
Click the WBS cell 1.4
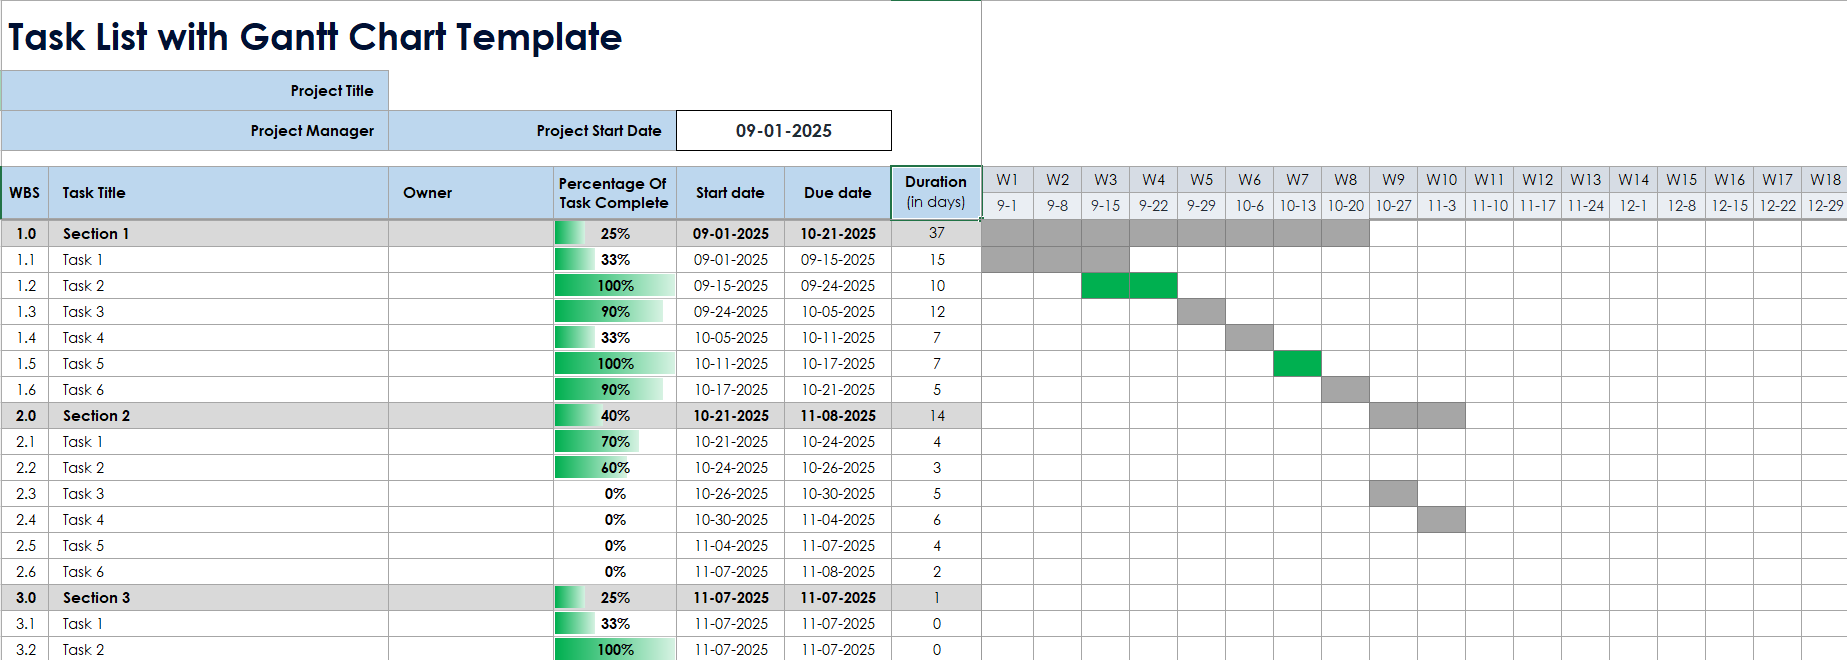pyautogui.click(x=25, y=337)
